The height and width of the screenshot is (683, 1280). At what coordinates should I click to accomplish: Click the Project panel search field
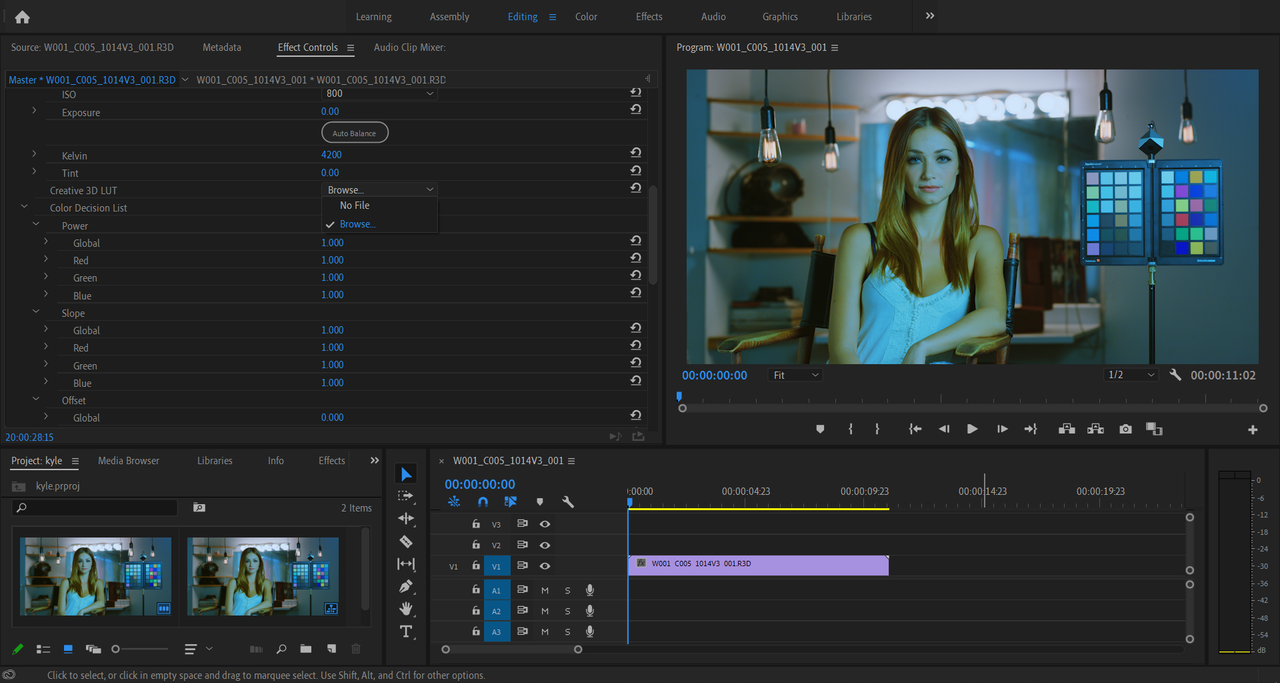point(95,507)
